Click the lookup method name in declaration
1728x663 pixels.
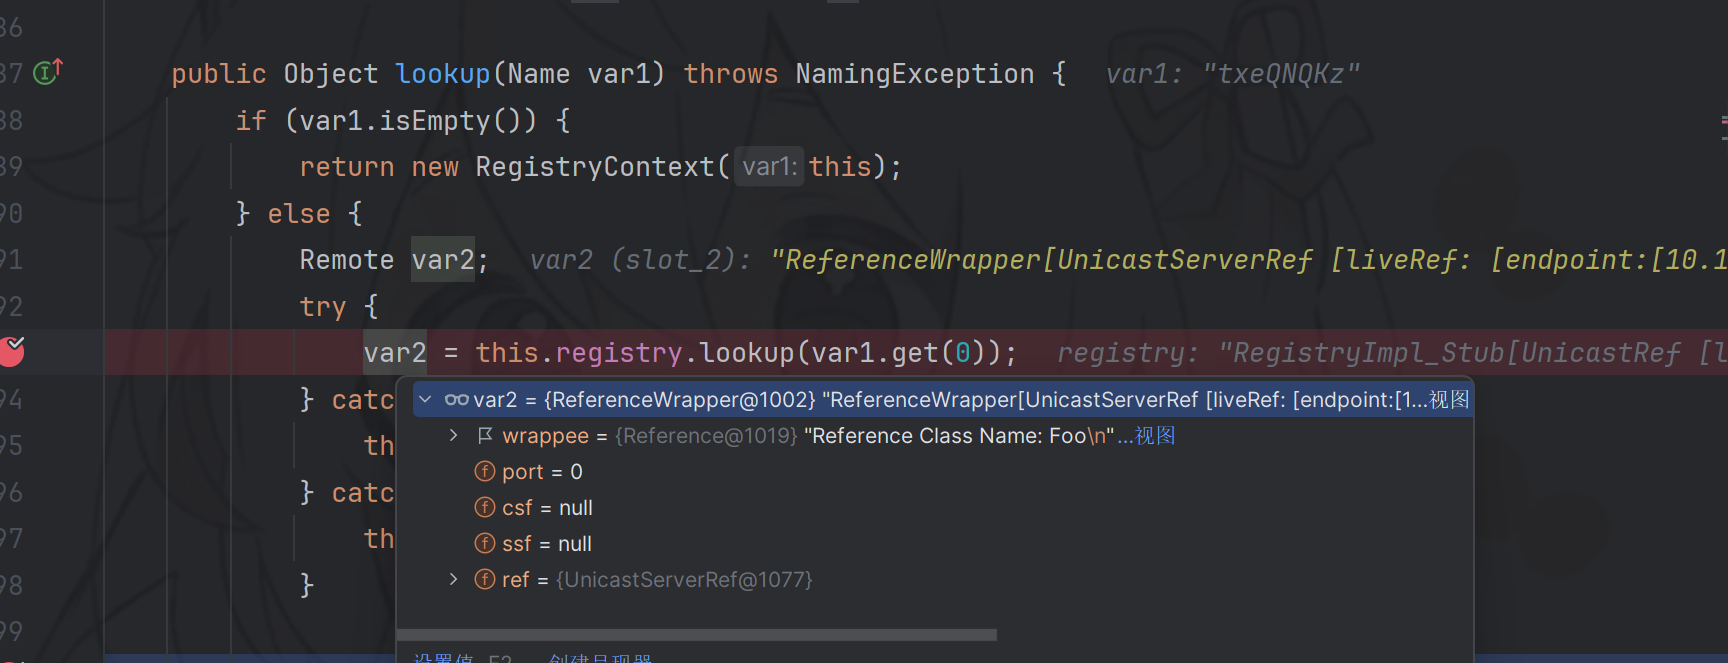442,74
